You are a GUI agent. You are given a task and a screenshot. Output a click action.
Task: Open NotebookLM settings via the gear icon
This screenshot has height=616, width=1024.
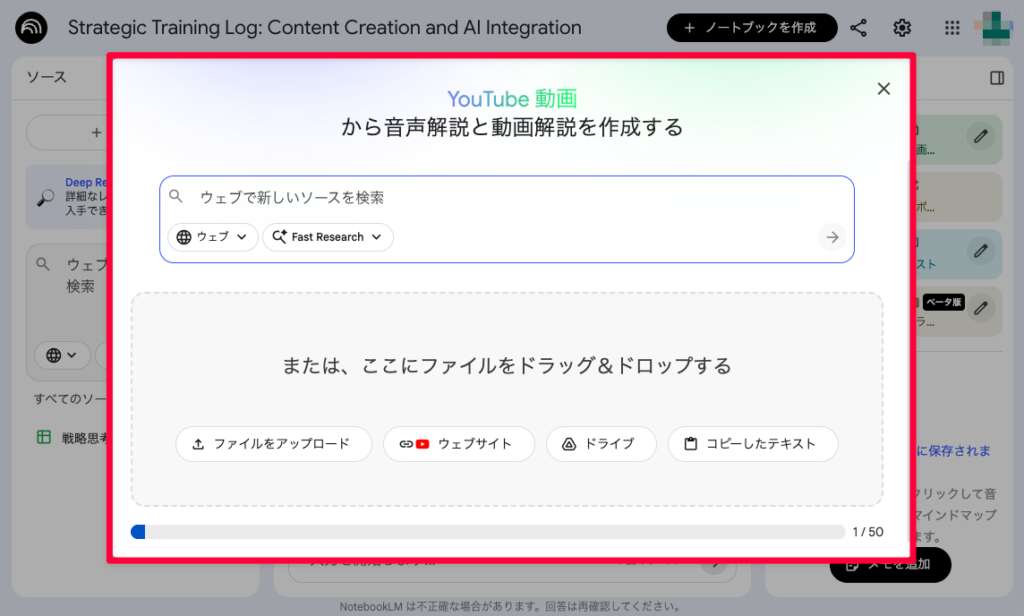901,27
